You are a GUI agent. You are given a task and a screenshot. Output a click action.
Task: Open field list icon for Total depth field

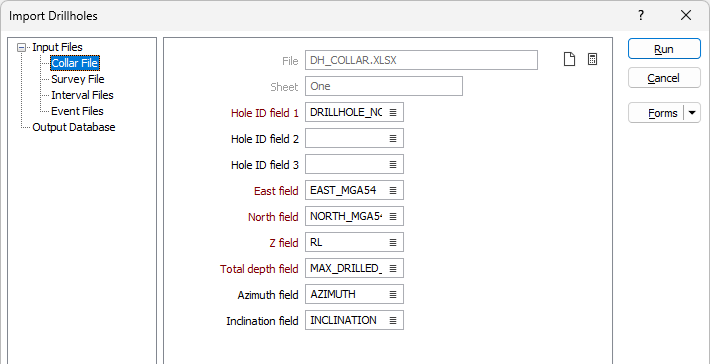tap(393, 268)
